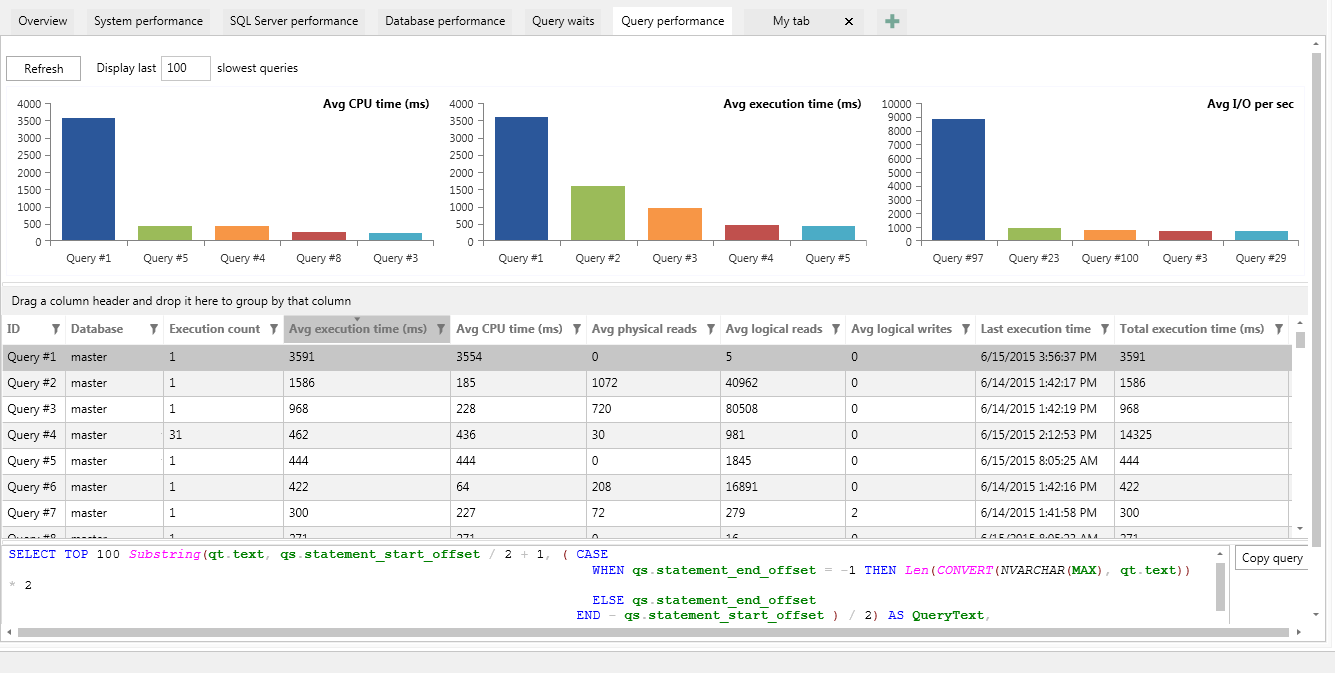
Task: Sort by Execution count column header
Action: (214, 329)
